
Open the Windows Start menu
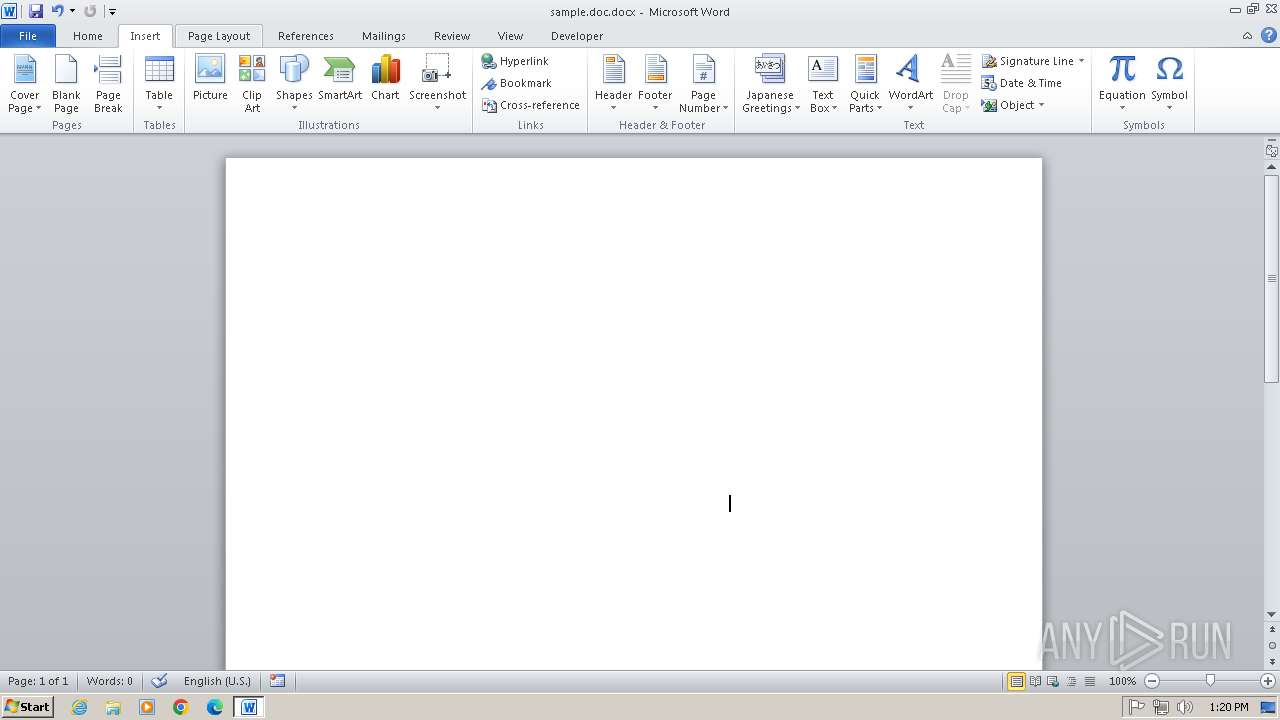(27, 706)
